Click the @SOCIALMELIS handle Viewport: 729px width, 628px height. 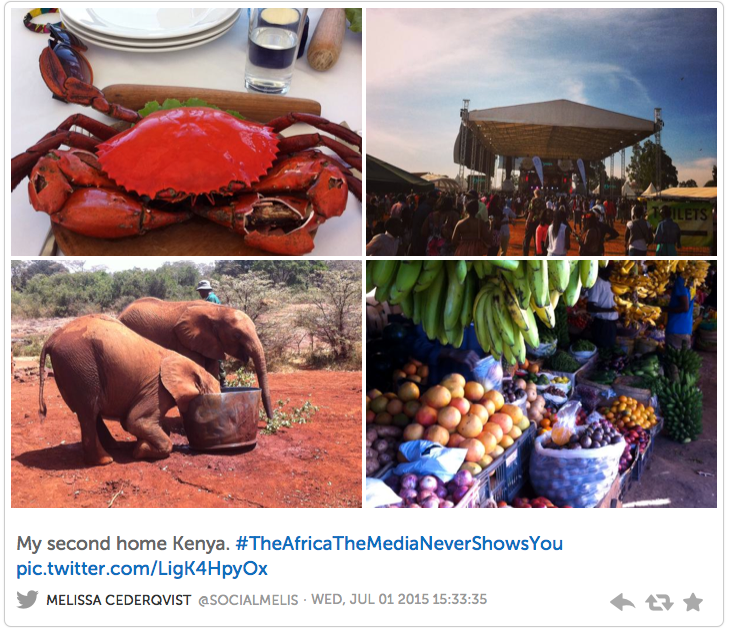[x=248, y=600]
